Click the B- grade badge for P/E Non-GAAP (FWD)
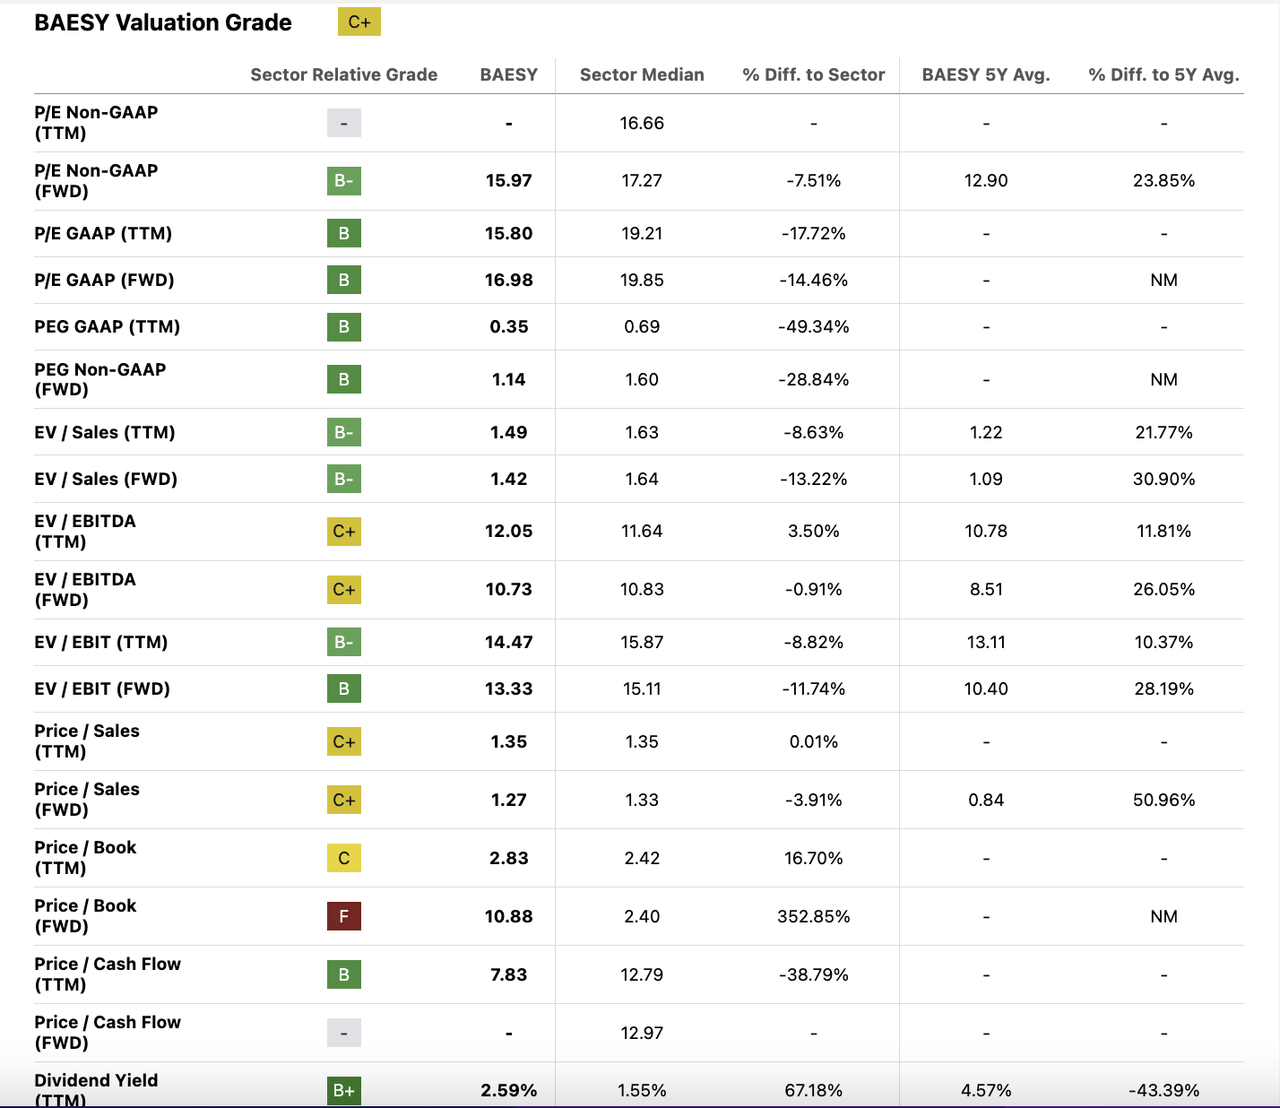Screen dimensions: 1280x1108 [x=344, y=181]
